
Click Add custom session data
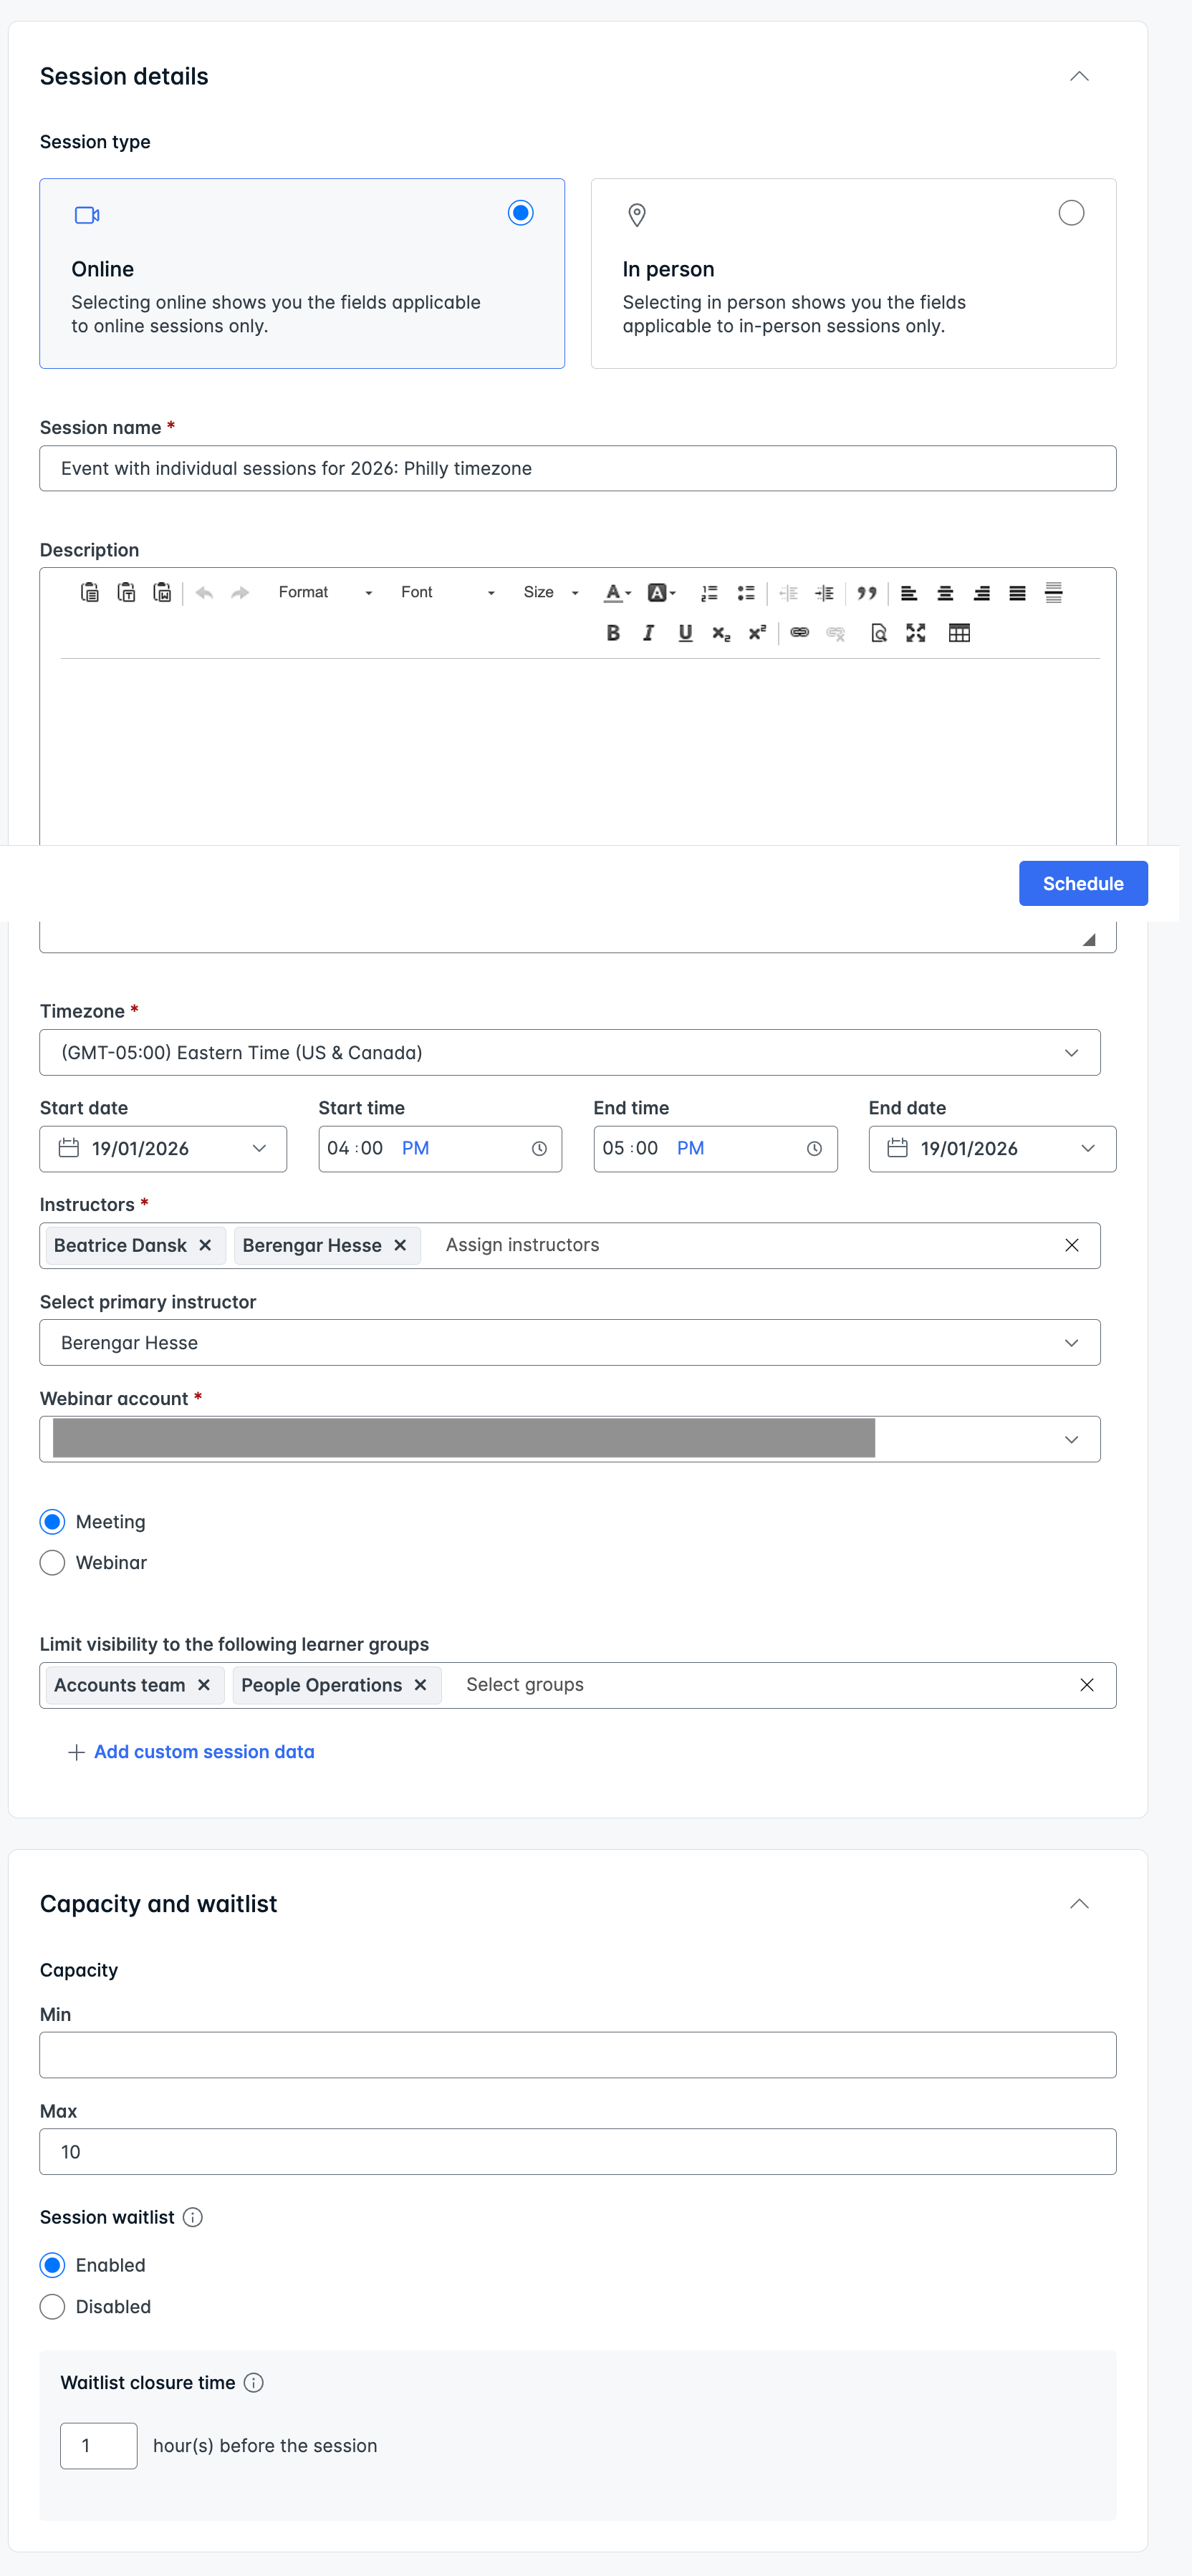click(191, 1752)
